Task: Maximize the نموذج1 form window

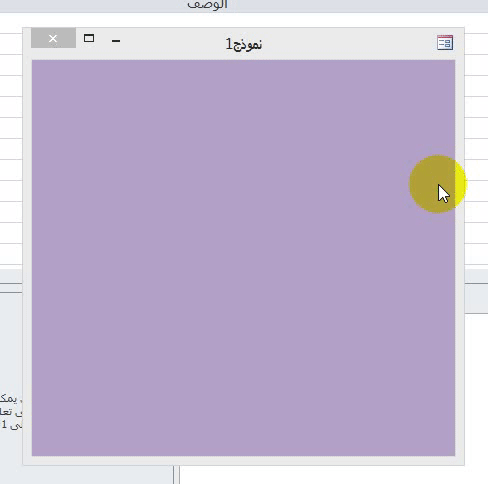Action: 89,38
